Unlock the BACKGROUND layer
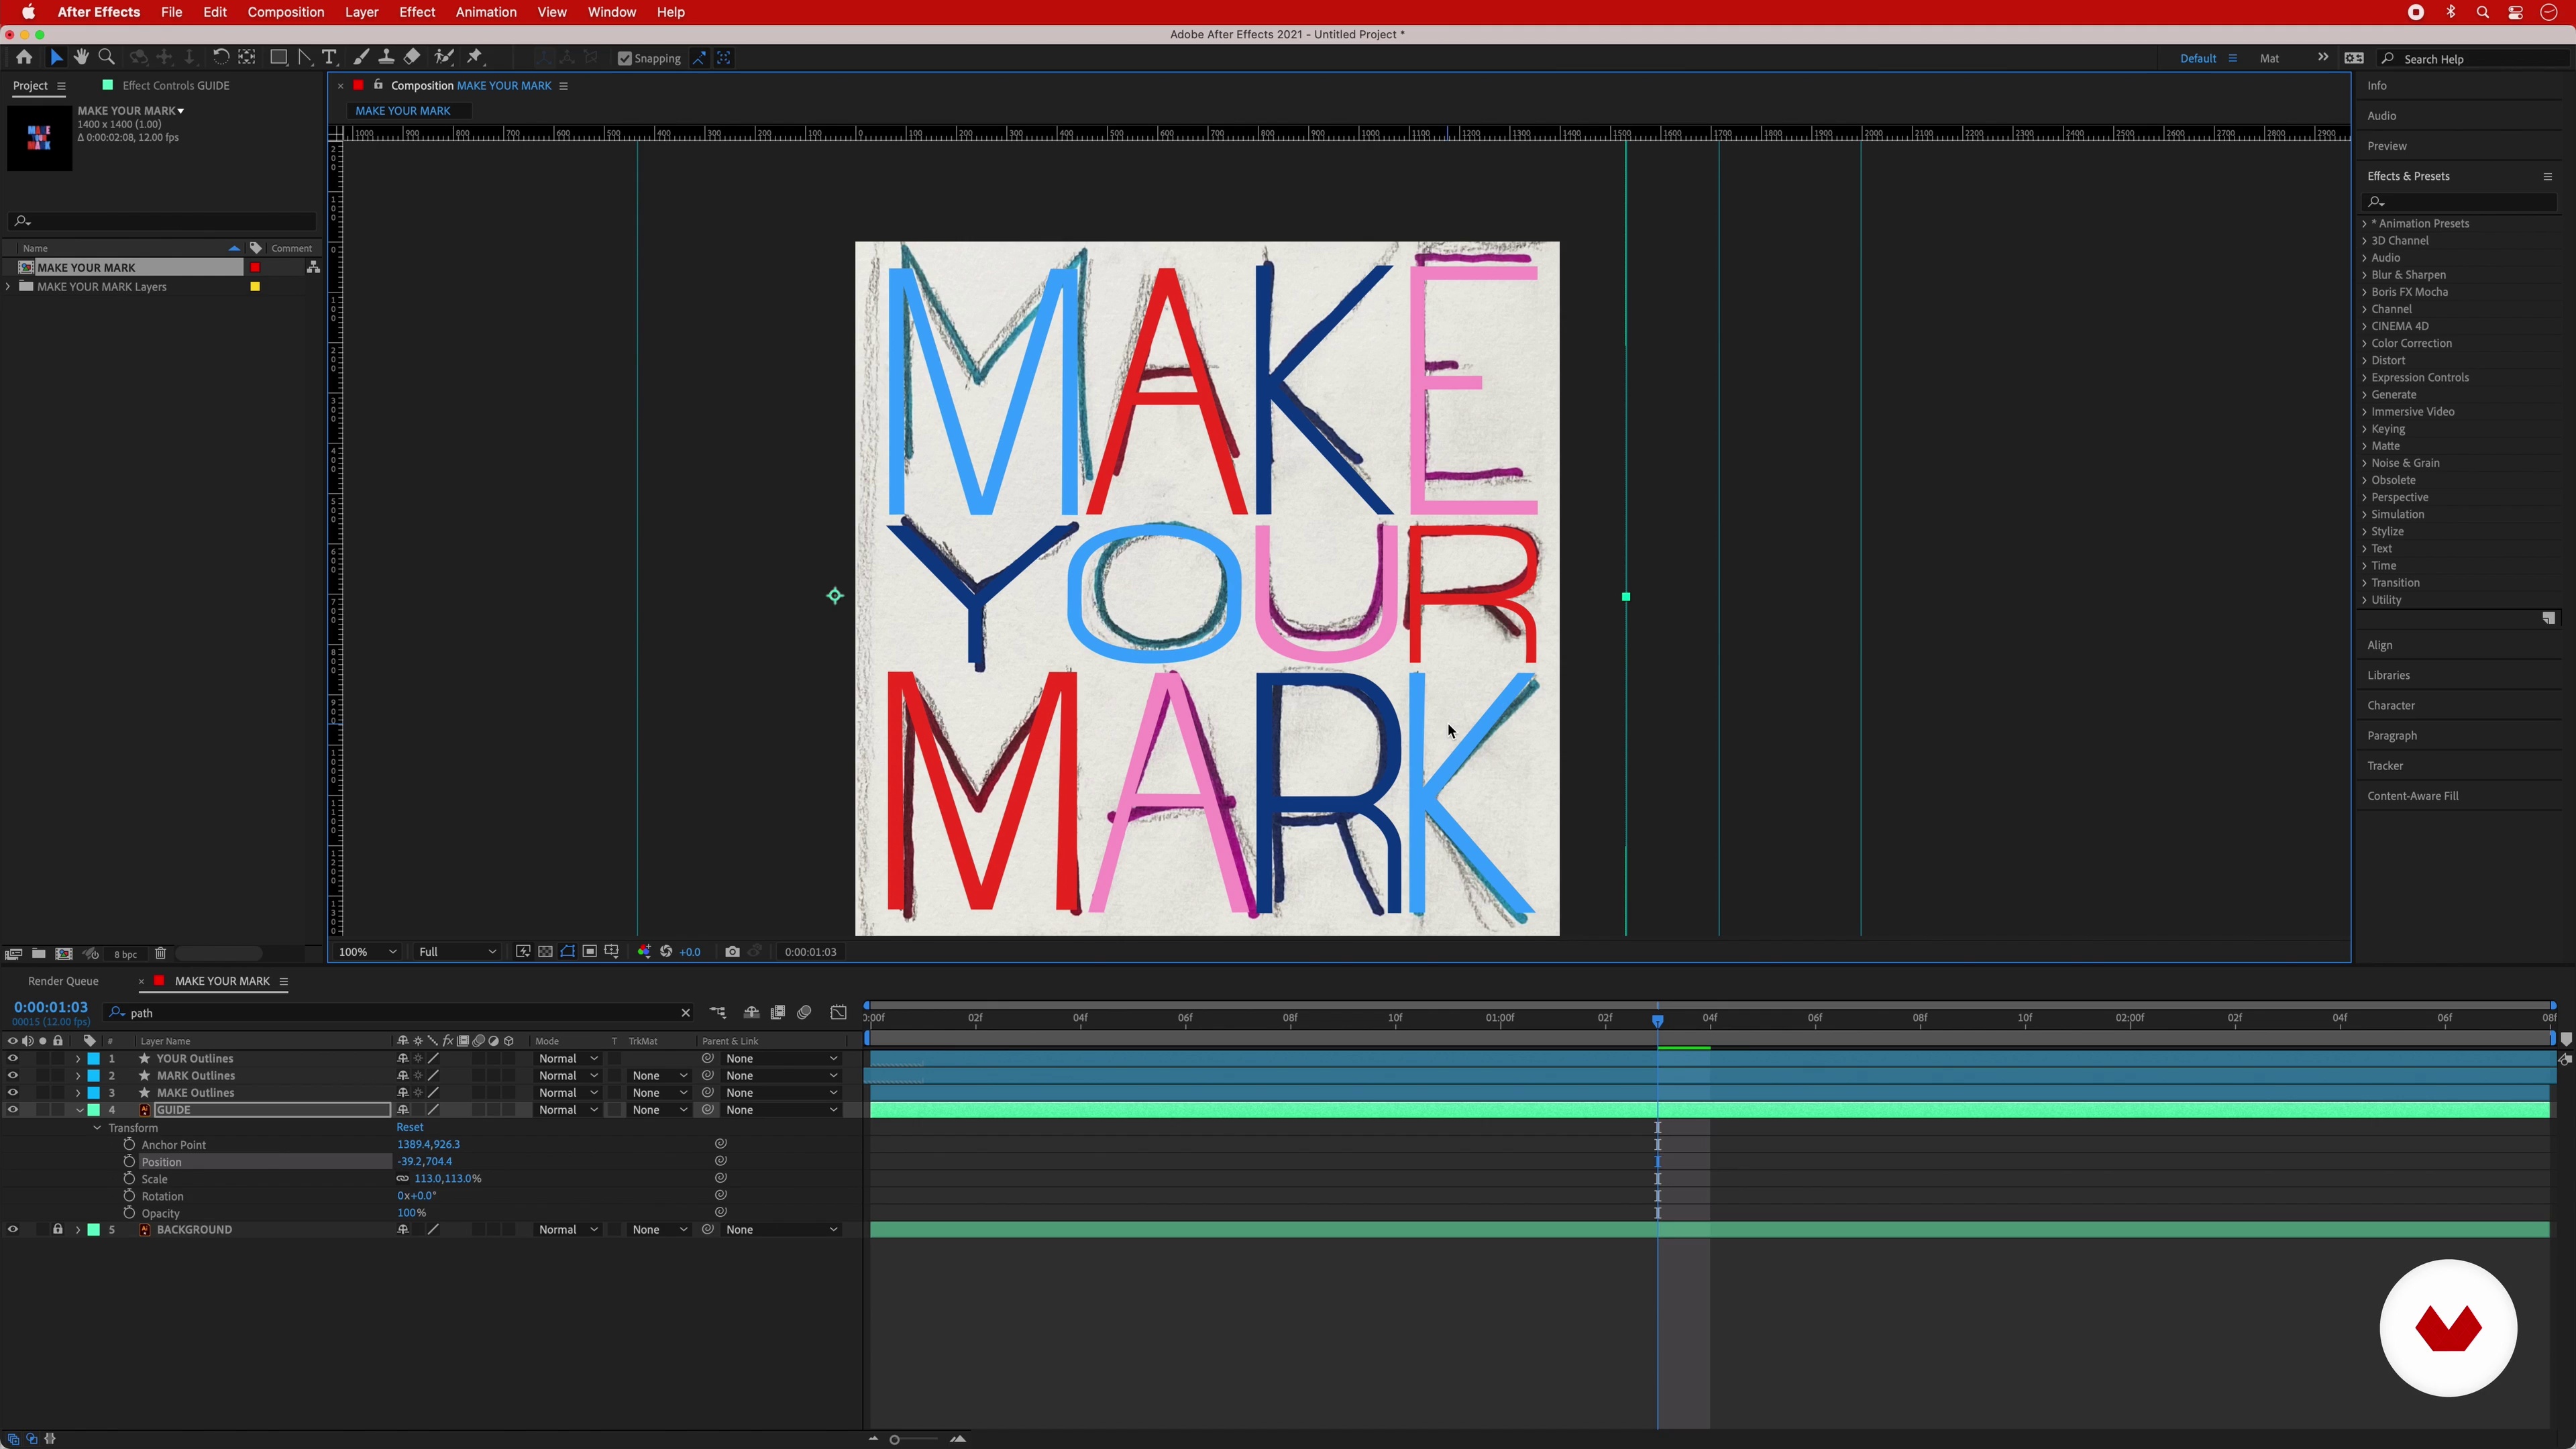 point(58,1230)
